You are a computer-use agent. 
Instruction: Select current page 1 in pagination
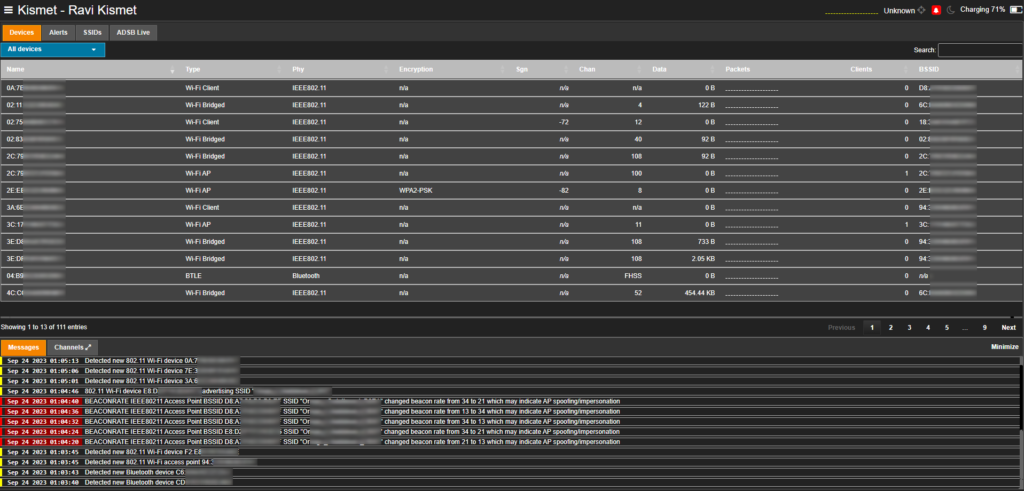[x=871, y=328]
